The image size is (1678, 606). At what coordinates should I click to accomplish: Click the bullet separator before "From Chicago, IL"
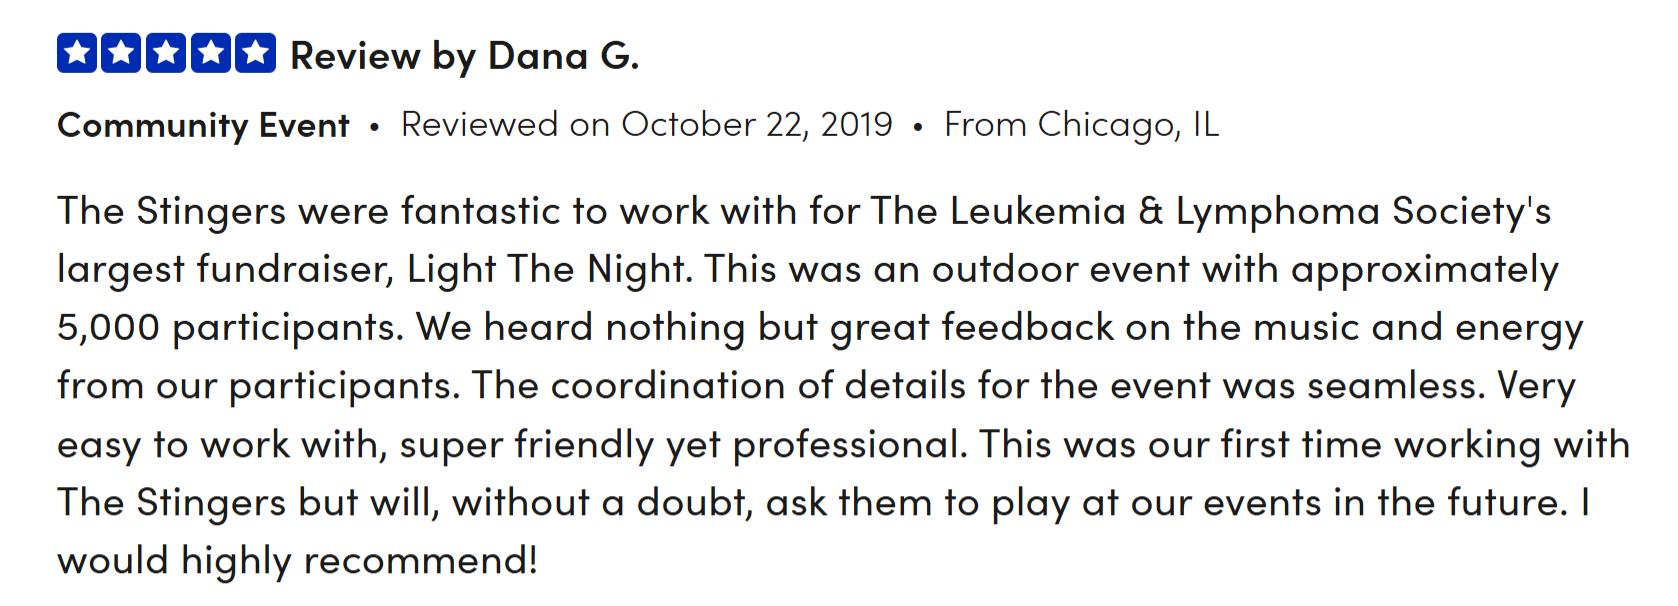coord(918,127)
